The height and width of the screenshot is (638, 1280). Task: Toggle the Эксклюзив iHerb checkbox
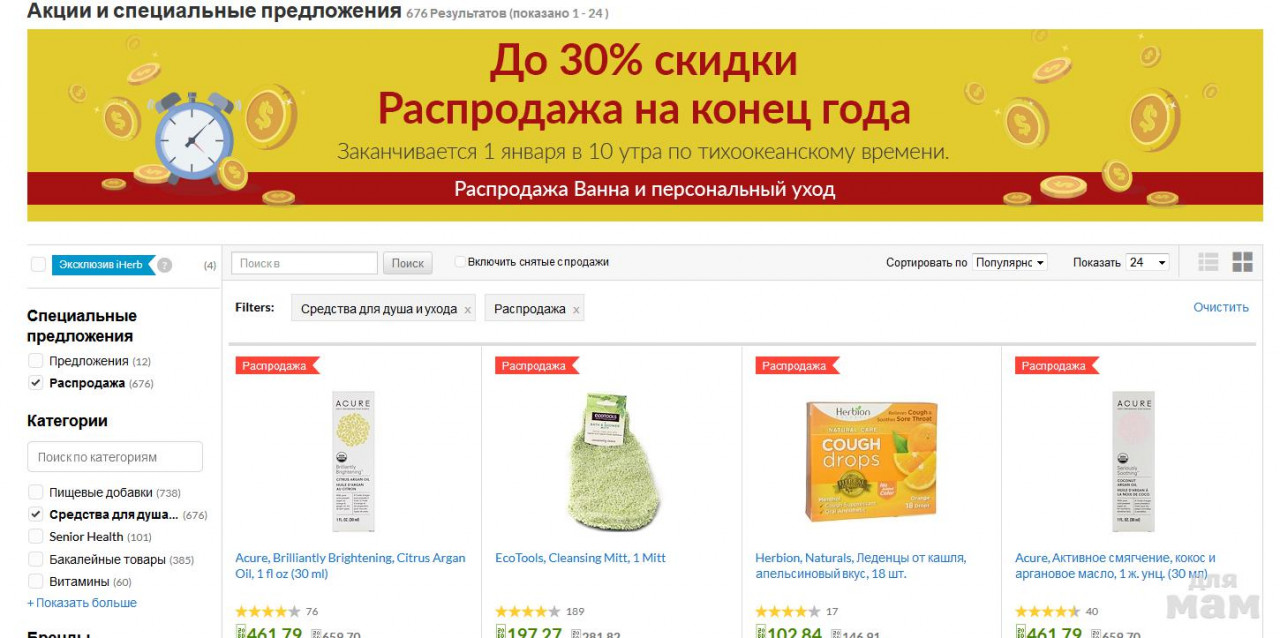tap(38, 265)
